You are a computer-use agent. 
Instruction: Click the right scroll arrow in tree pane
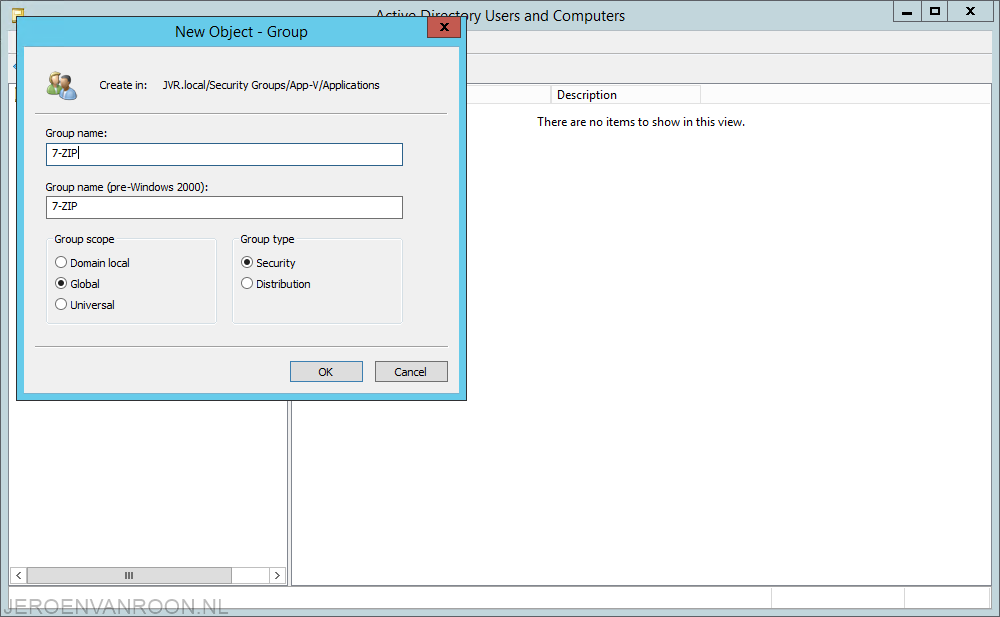[277, 576]
